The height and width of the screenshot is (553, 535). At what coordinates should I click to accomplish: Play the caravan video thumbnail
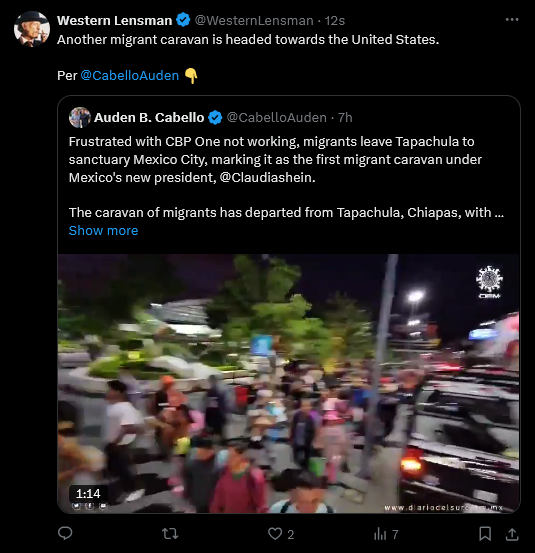click(288, 383)
